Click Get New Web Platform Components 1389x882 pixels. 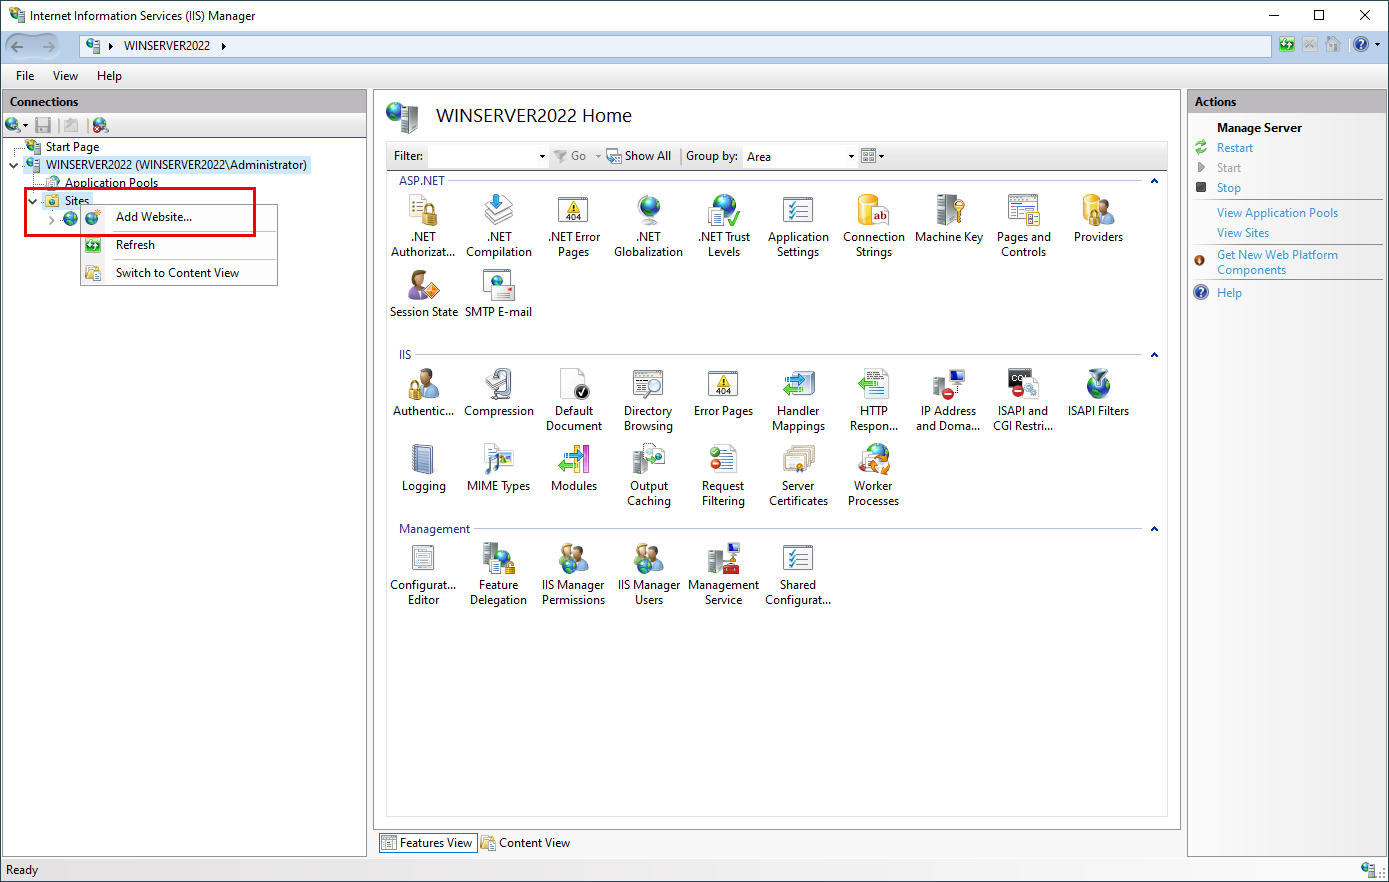pos(1277,262)
